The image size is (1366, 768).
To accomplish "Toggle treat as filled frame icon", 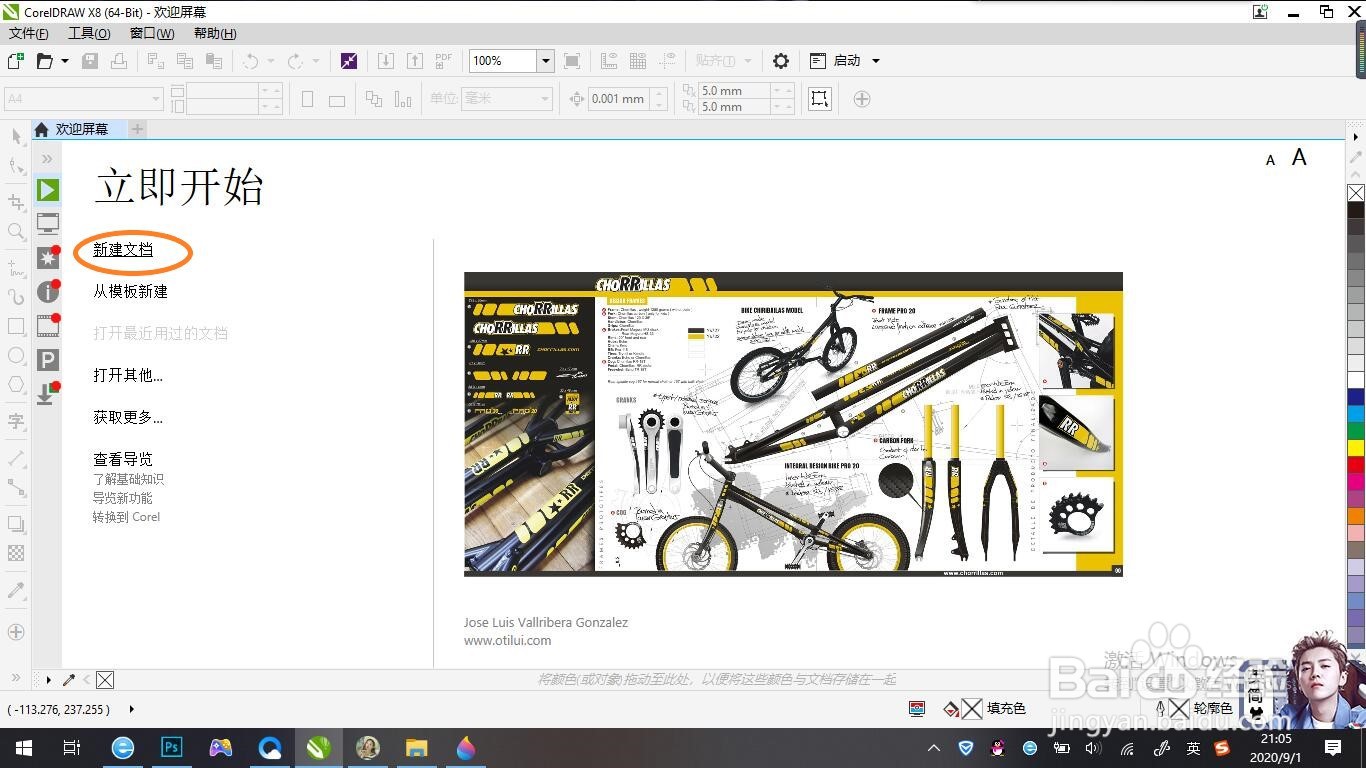I will pos(820,99).
